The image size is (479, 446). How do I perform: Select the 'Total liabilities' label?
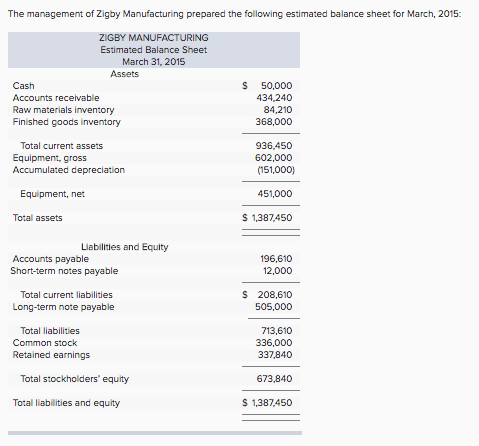[x=50, y=331]
